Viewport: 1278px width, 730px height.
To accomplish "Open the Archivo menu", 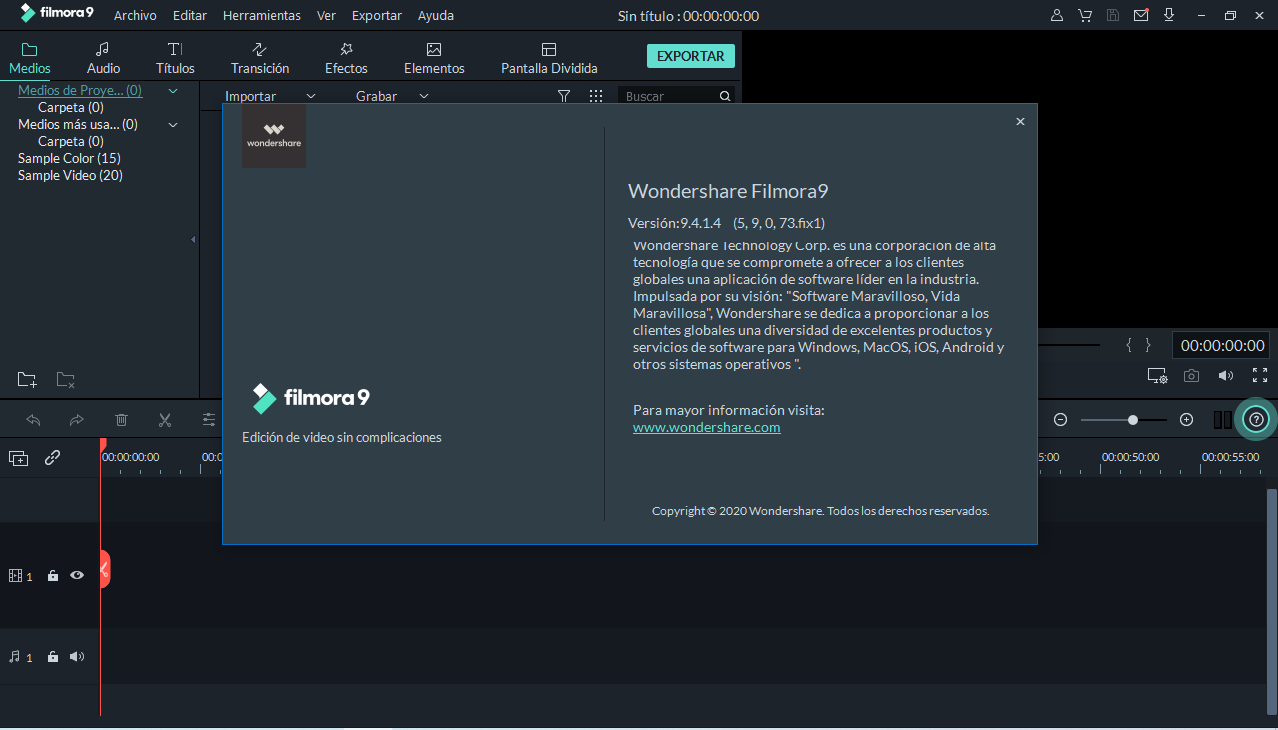I will 135,16.
